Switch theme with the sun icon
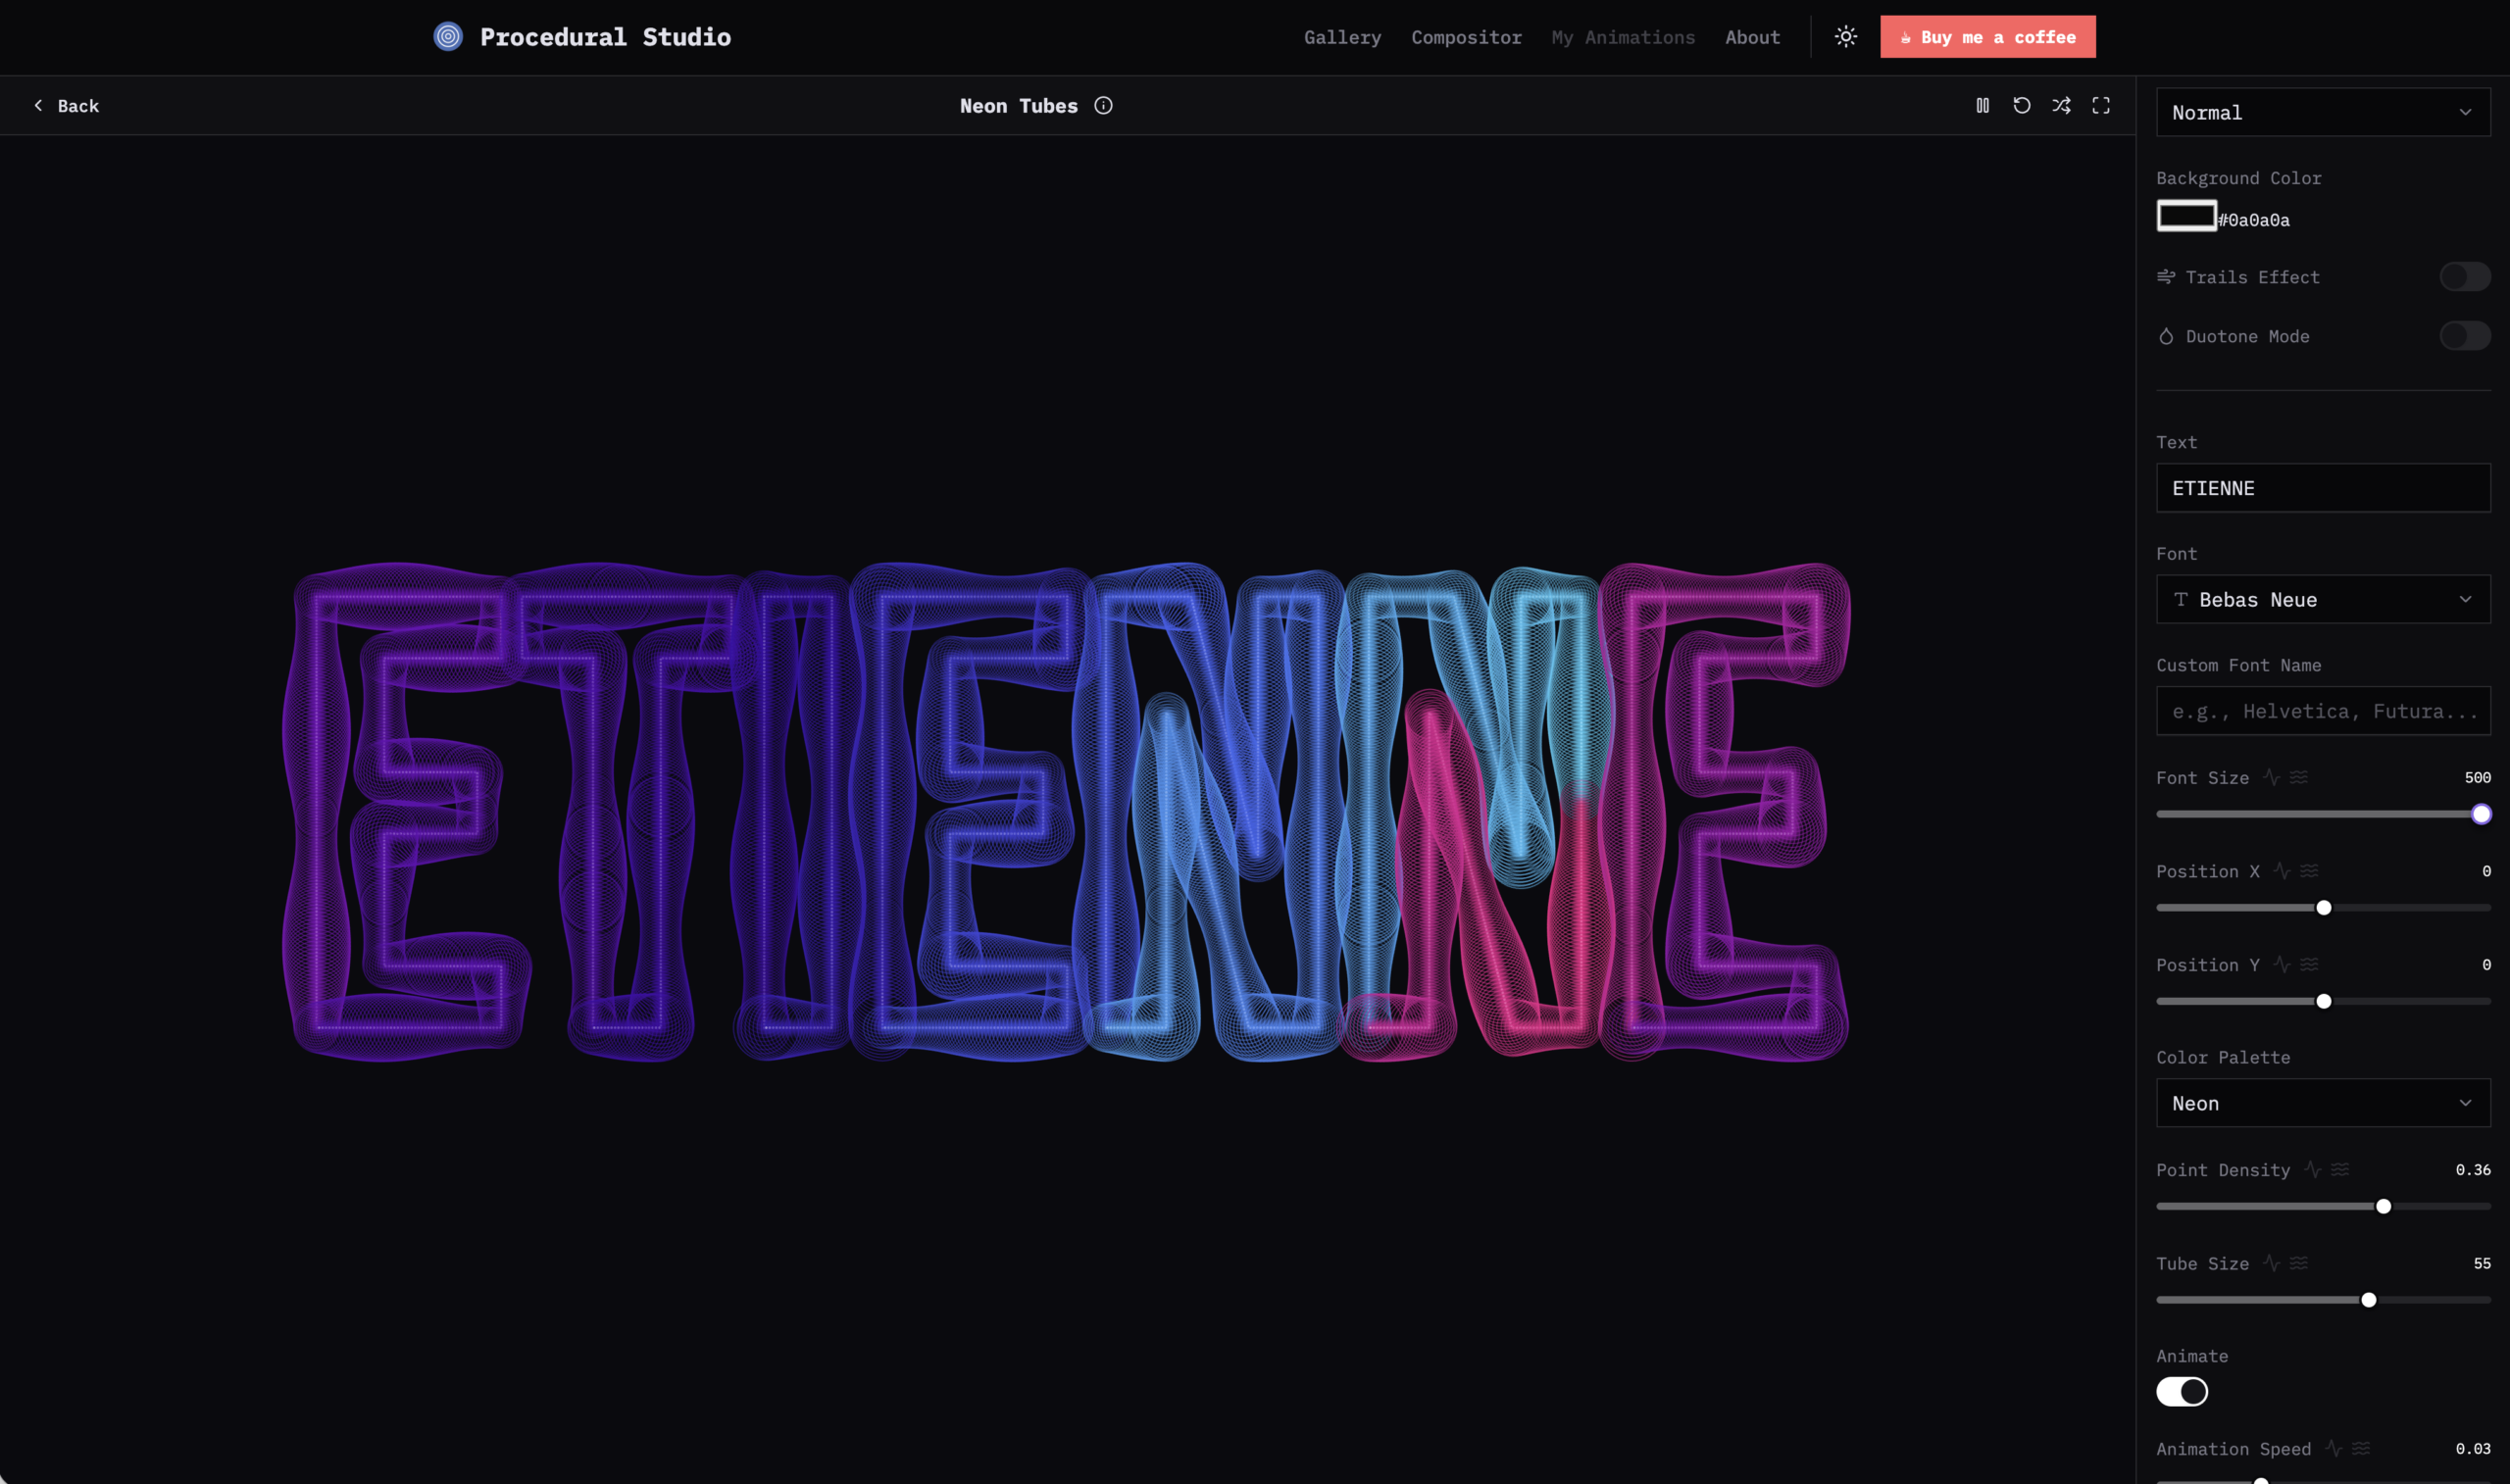 pyautogui.click(x=1845, y=37)
